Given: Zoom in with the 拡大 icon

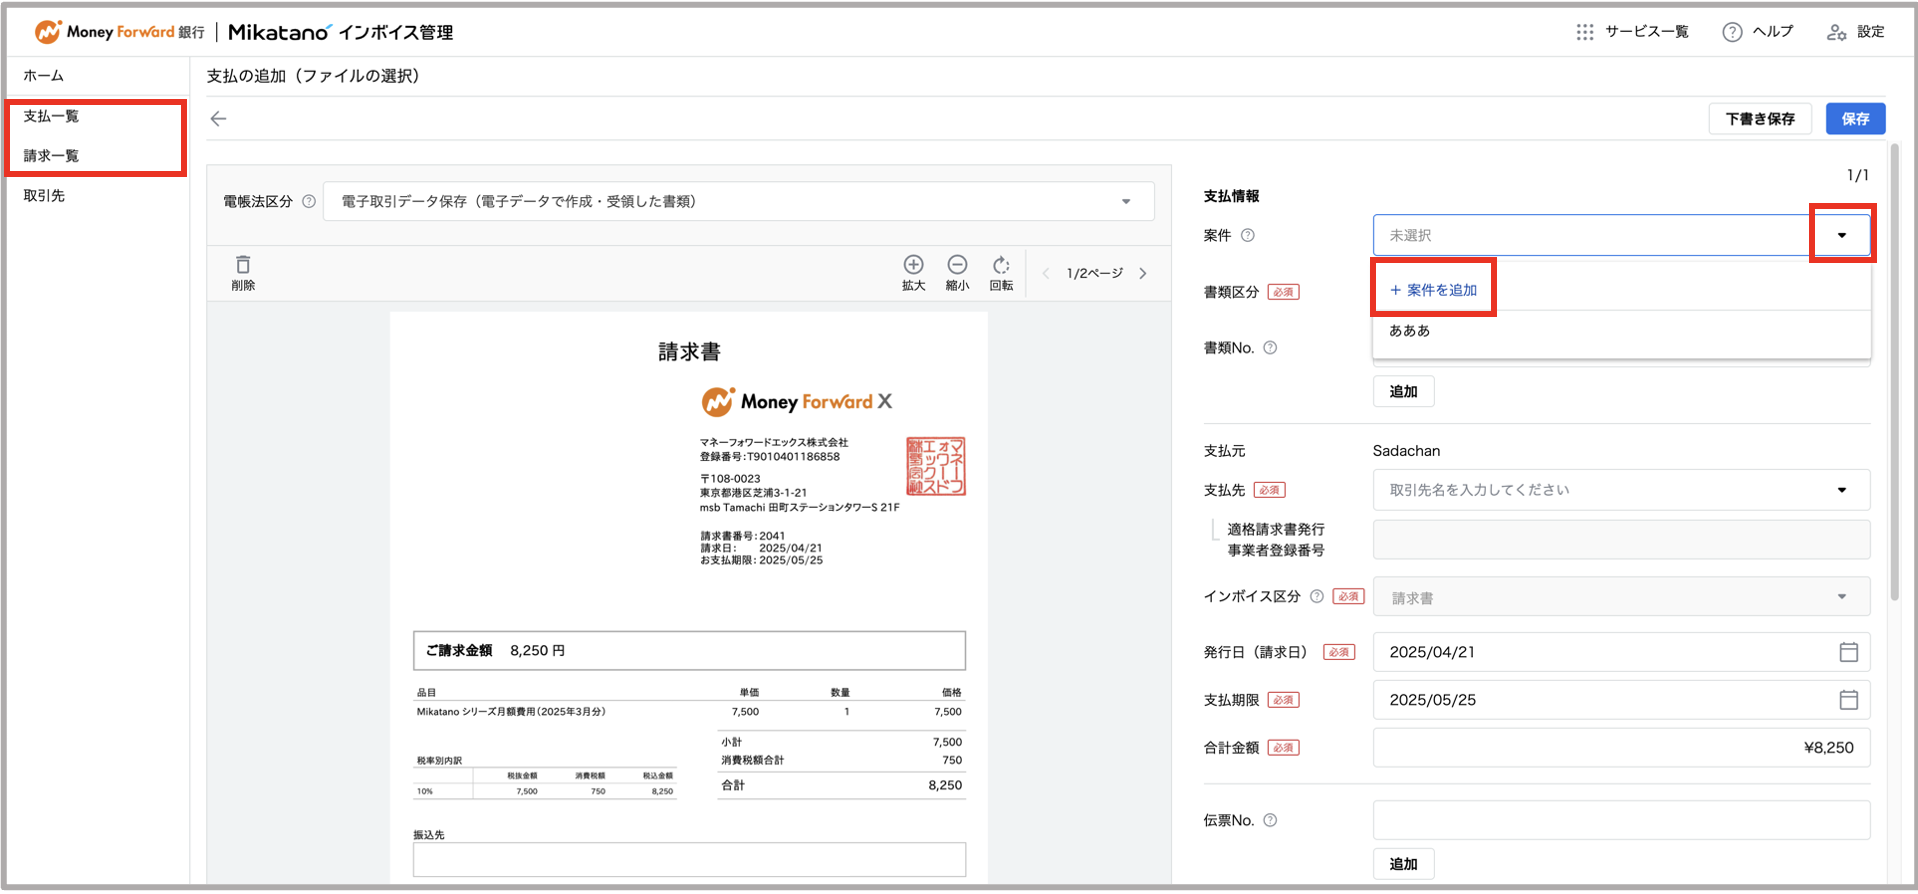Looking at the screenshot, I should click(913, 264).
